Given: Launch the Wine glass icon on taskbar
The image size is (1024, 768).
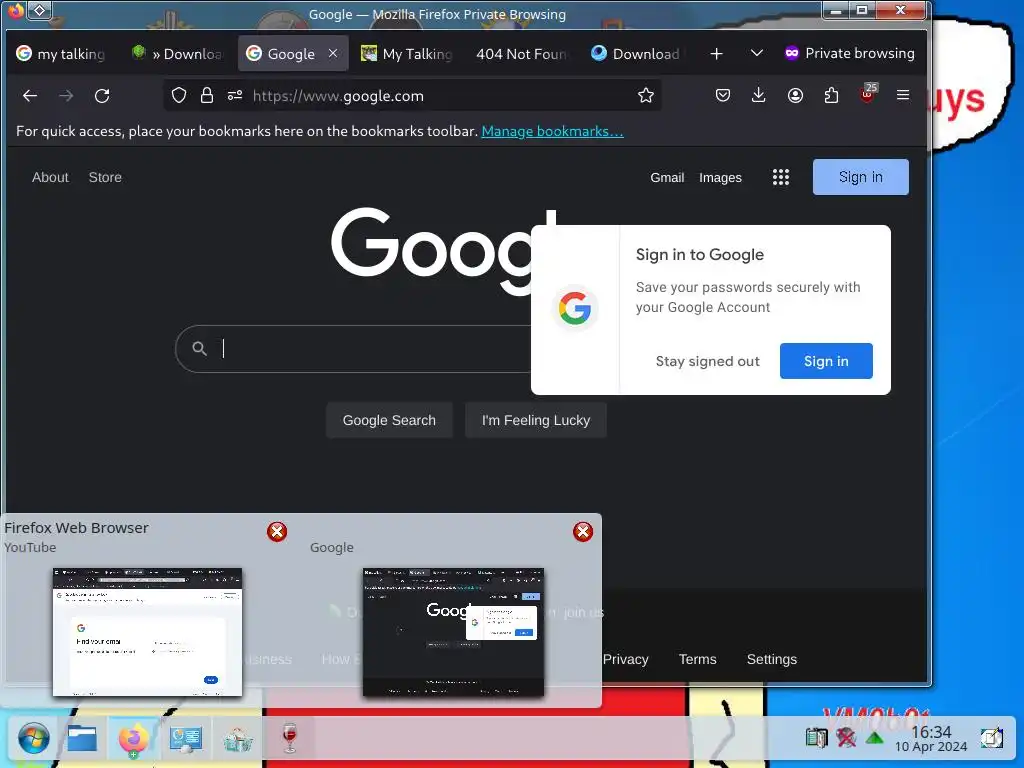Looking at the screenshot, I should coord(289,737).
